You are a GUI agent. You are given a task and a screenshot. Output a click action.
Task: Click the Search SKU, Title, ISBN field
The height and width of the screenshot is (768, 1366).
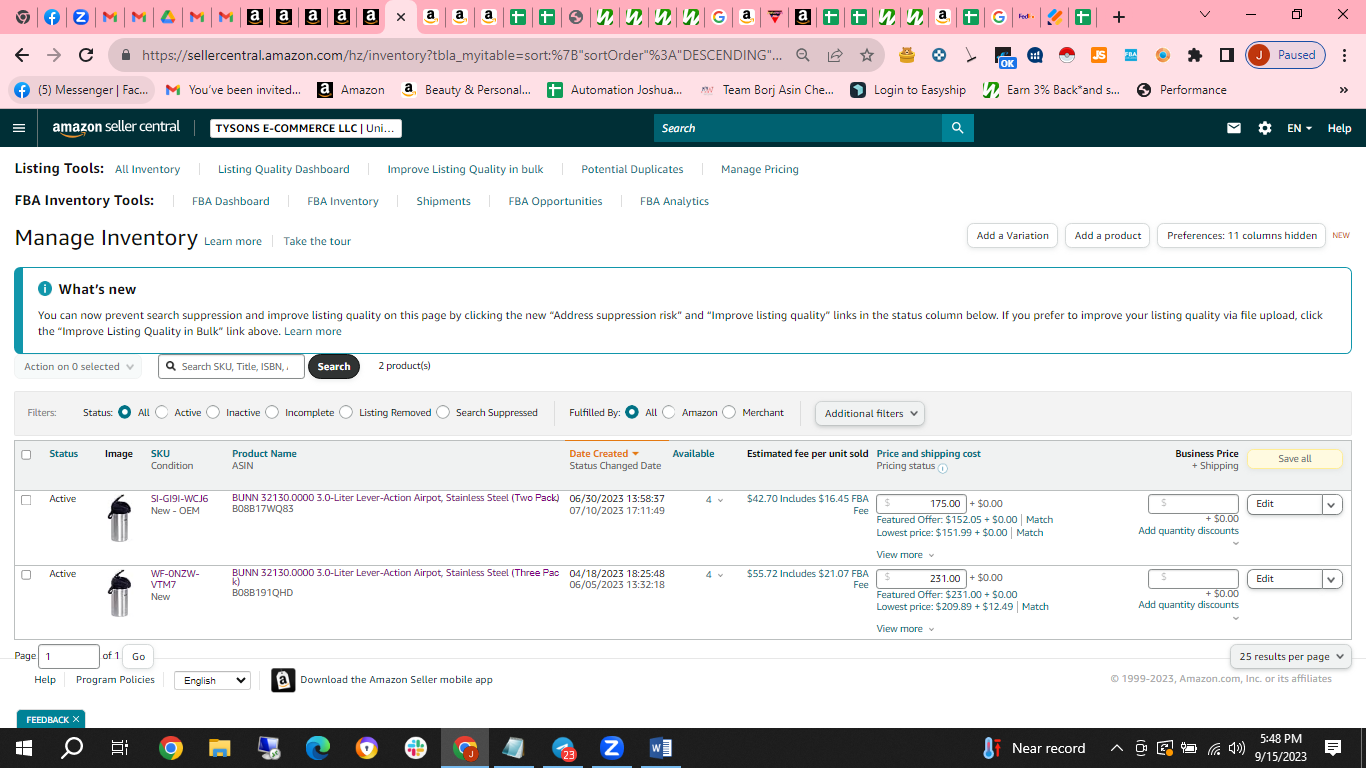(x=231, y=367)
